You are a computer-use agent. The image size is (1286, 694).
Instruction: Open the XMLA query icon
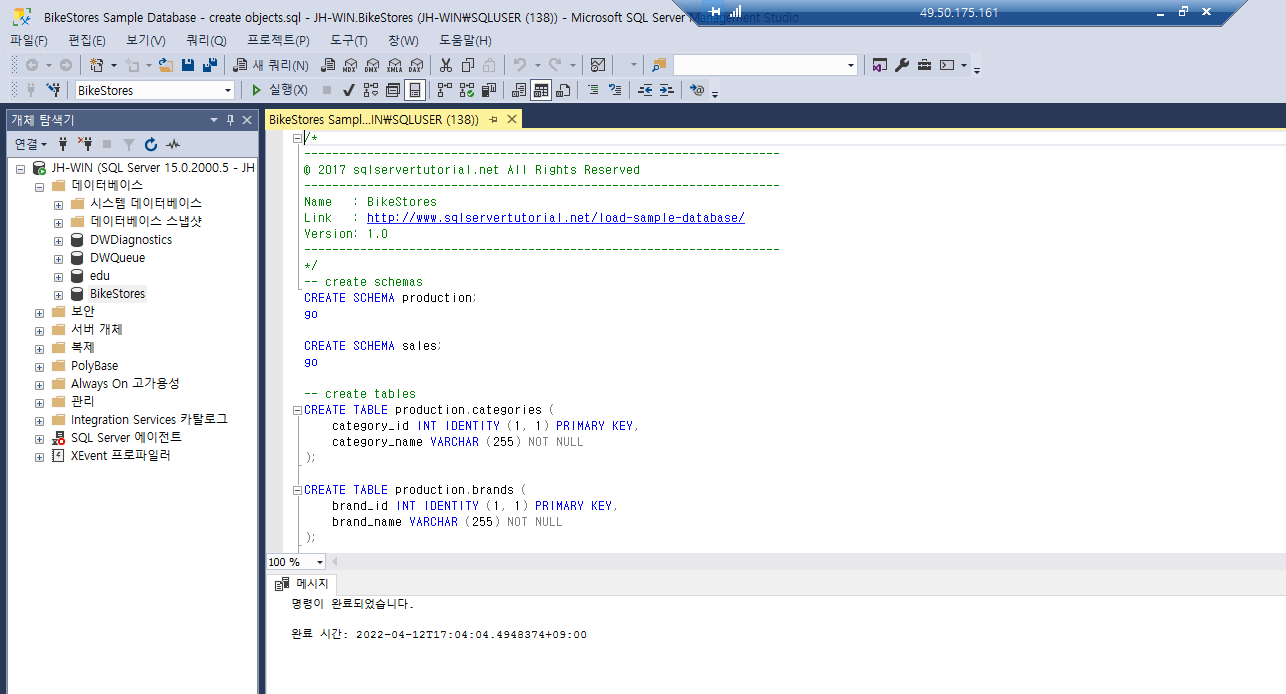click(394, 65)
